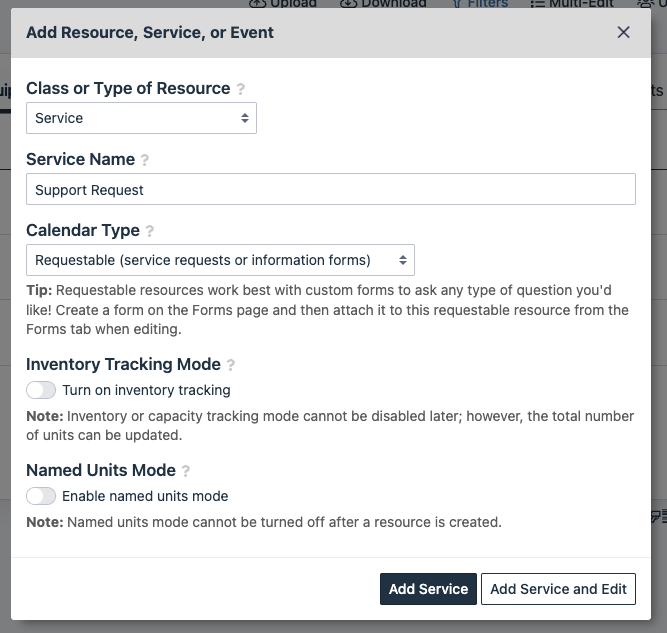This screenshot has width=667, height=633.
Task: Click the dialog title "Add Resource, Service, or Event"
Action: [x=150, y=33]
